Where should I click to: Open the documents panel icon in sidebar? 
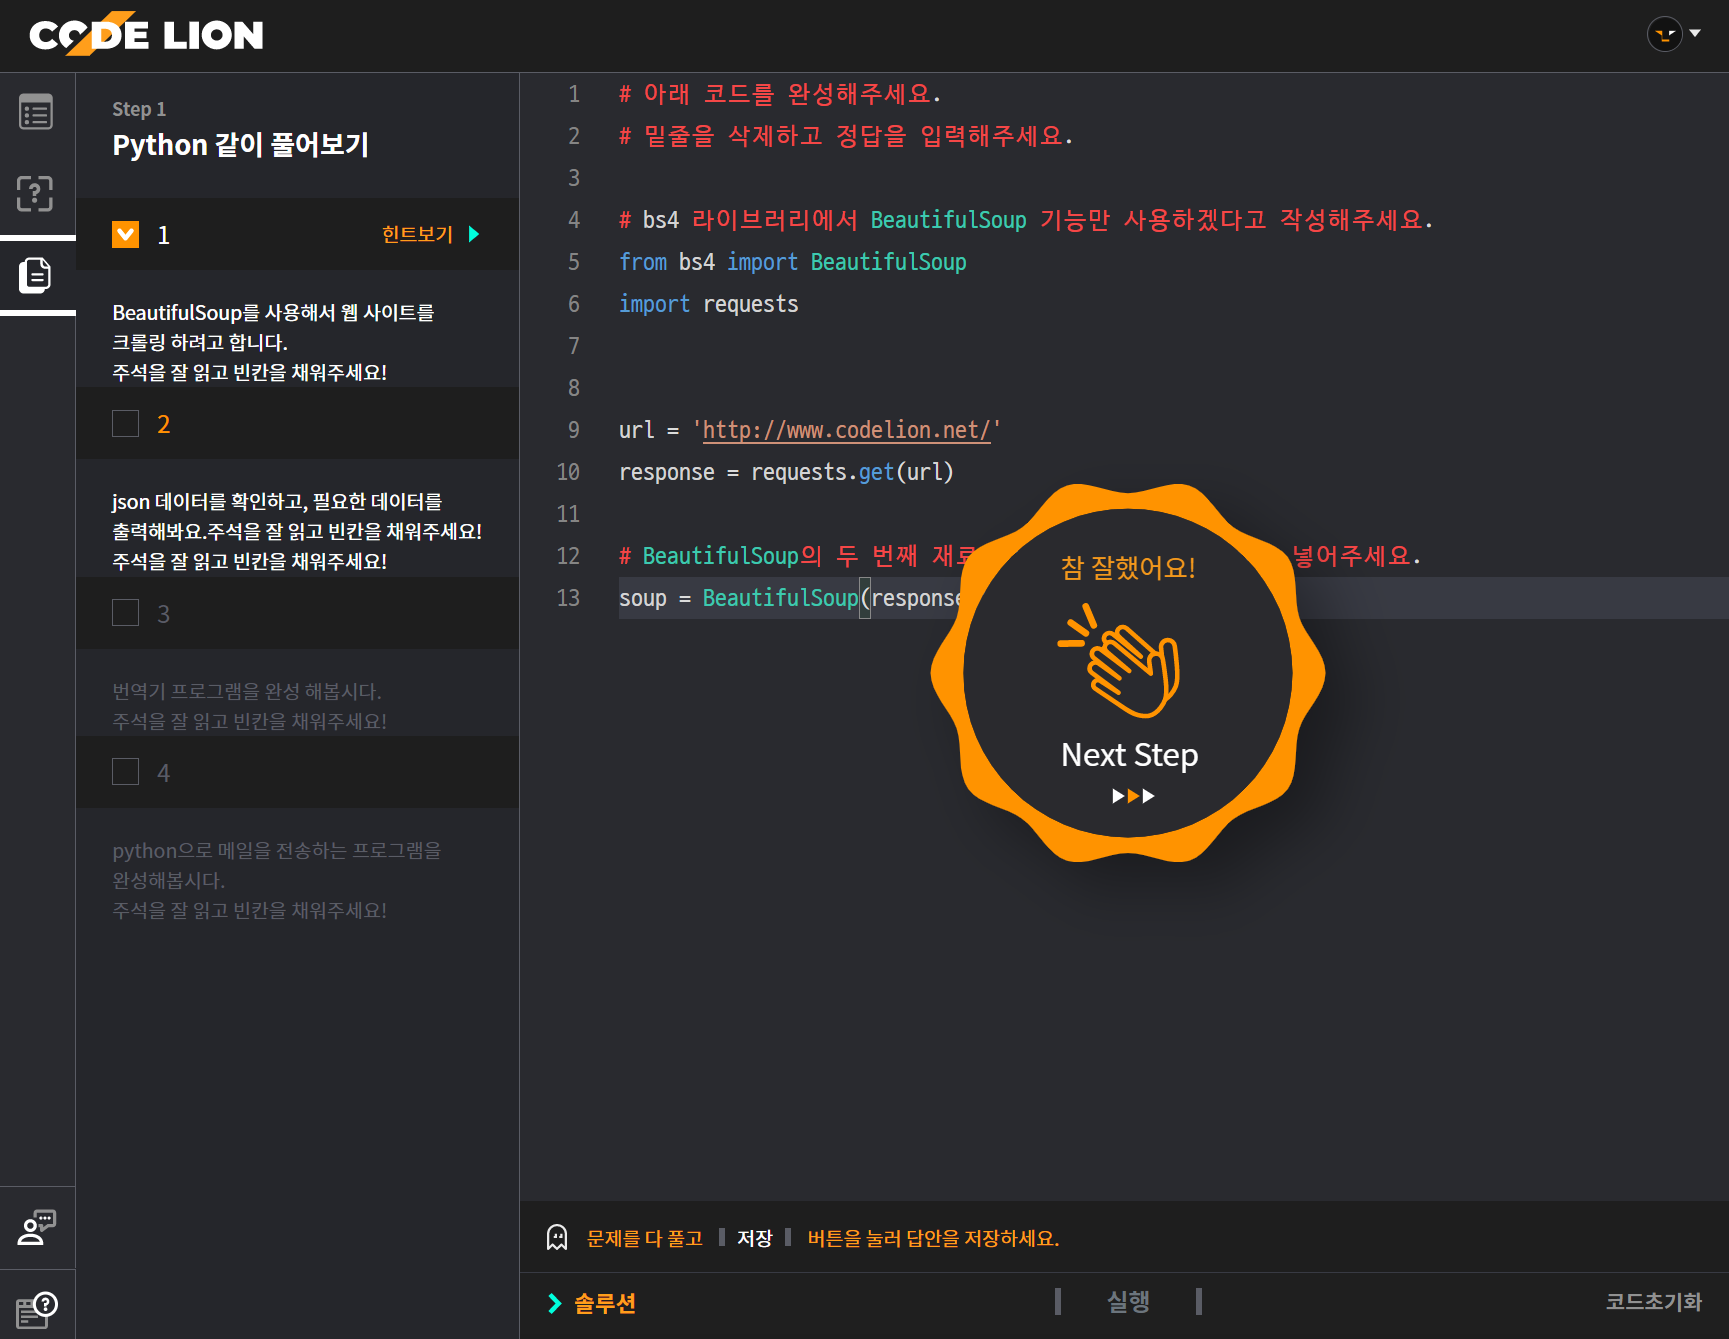36,274
